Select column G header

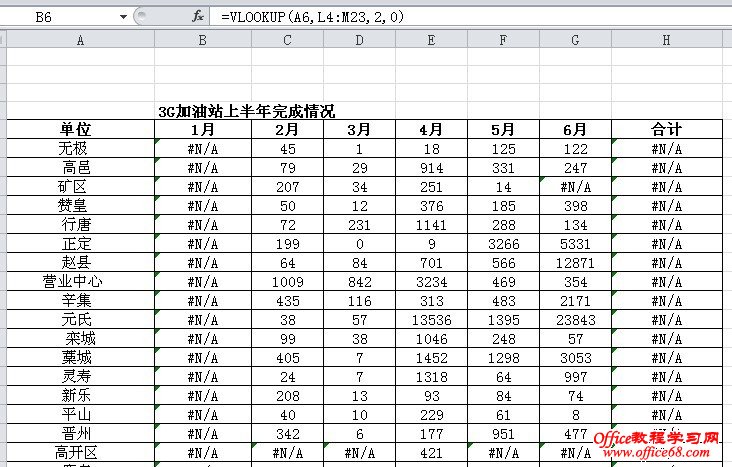click(575, 41)
